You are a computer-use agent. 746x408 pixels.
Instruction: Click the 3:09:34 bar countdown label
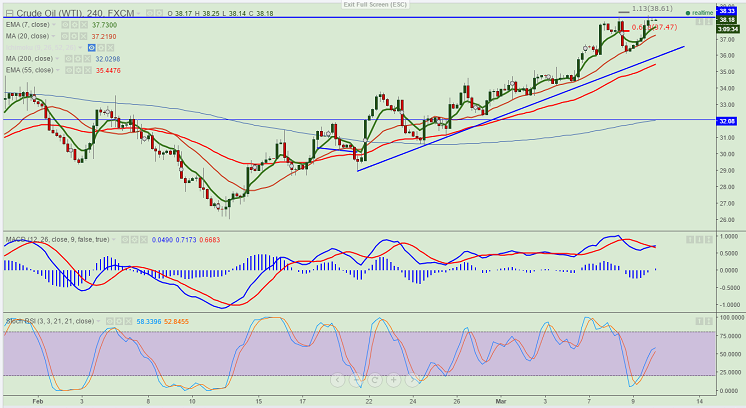(x=727, y=29)
